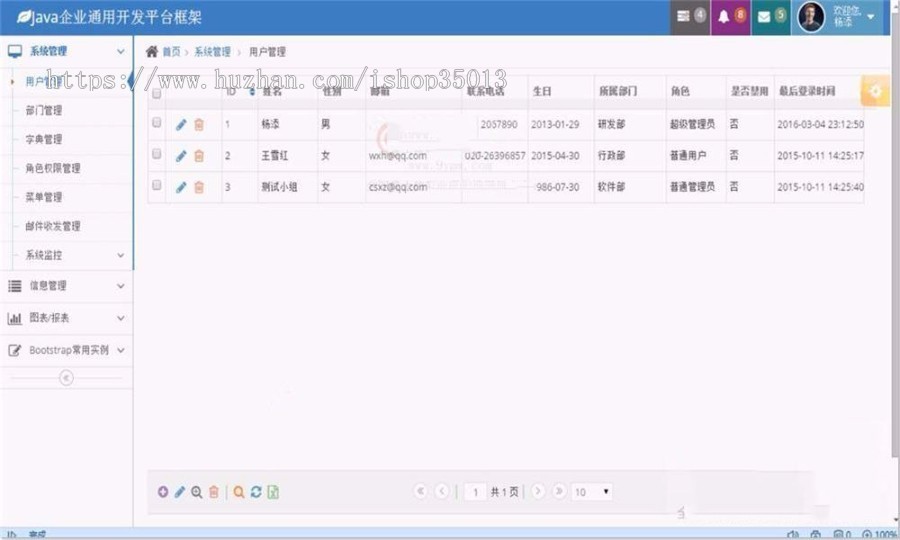Collapse the sidebar with the circled arrow button
Image resolution: width=900 pixels, height=540 pixels.
tap(66, 378)
